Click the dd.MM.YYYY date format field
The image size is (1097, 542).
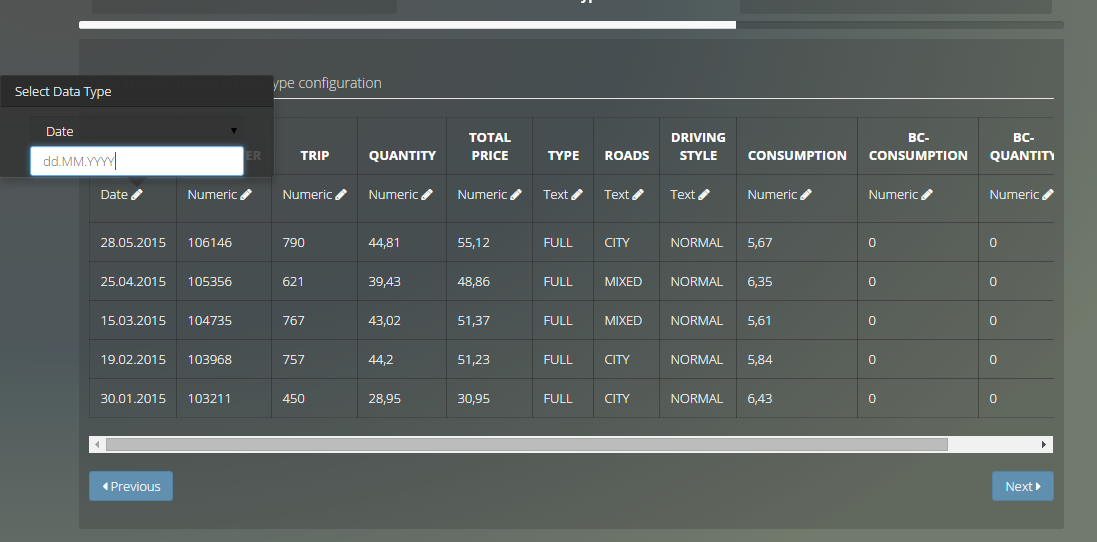click(x=137, y=161)
